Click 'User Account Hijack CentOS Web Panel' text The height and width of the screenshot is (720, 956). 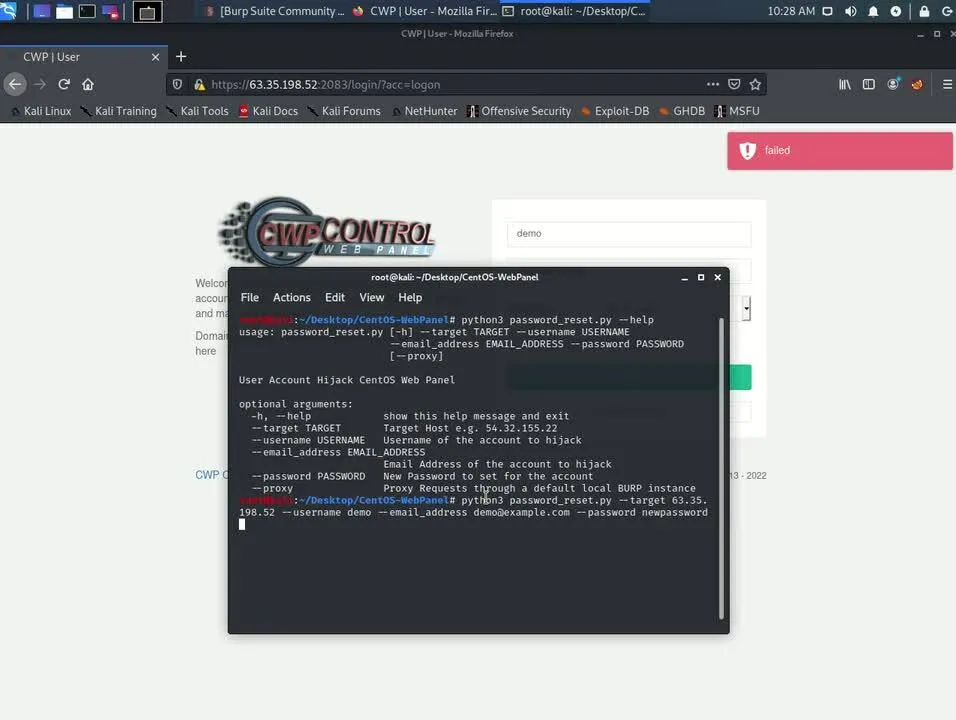click(346, 380)
